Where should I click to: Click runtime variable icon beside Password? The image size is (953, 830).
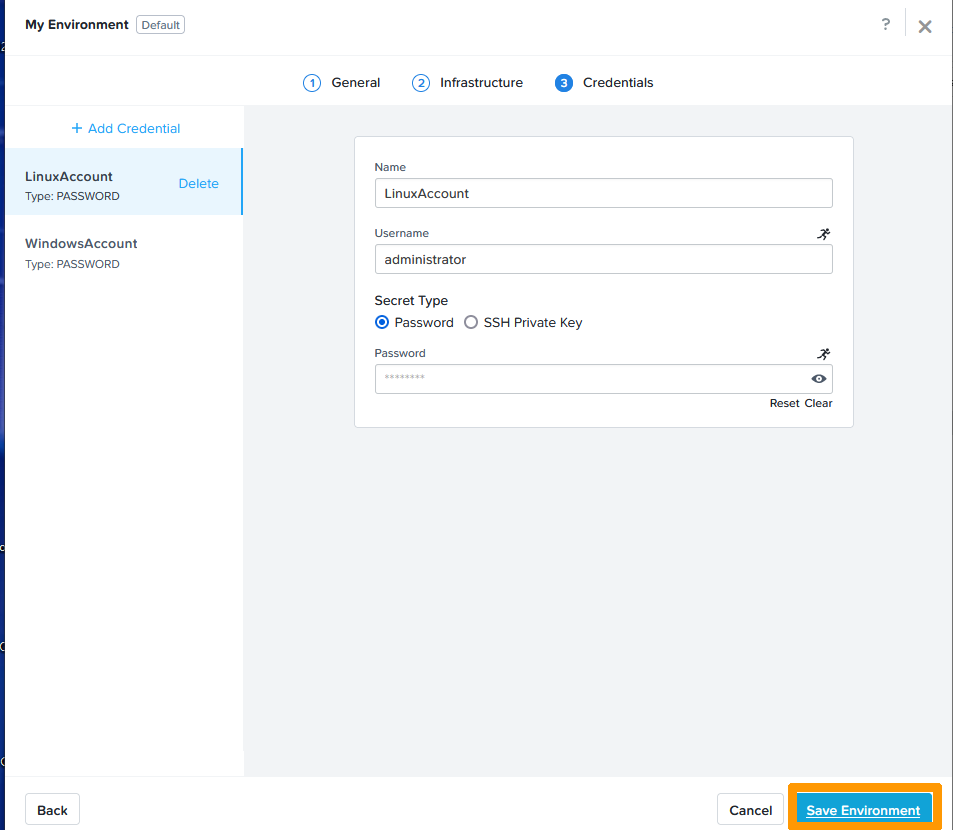tap(823, 353)
